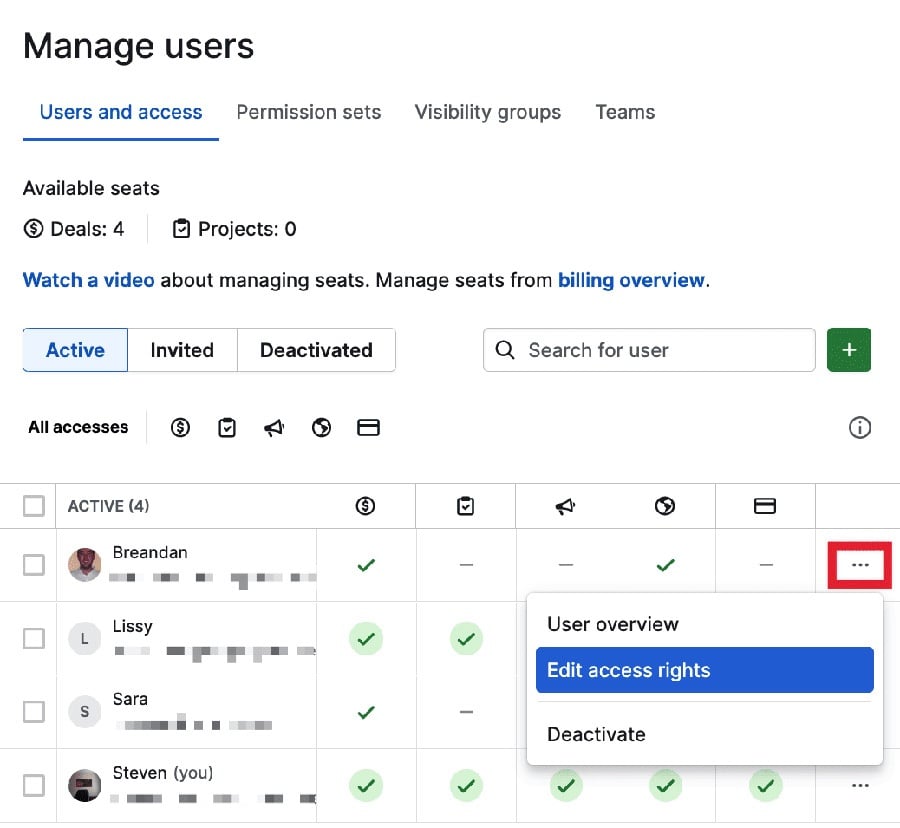Click the search magnifier in the user search
Viewport: 900px width, 828px height.
coord(504,350)
